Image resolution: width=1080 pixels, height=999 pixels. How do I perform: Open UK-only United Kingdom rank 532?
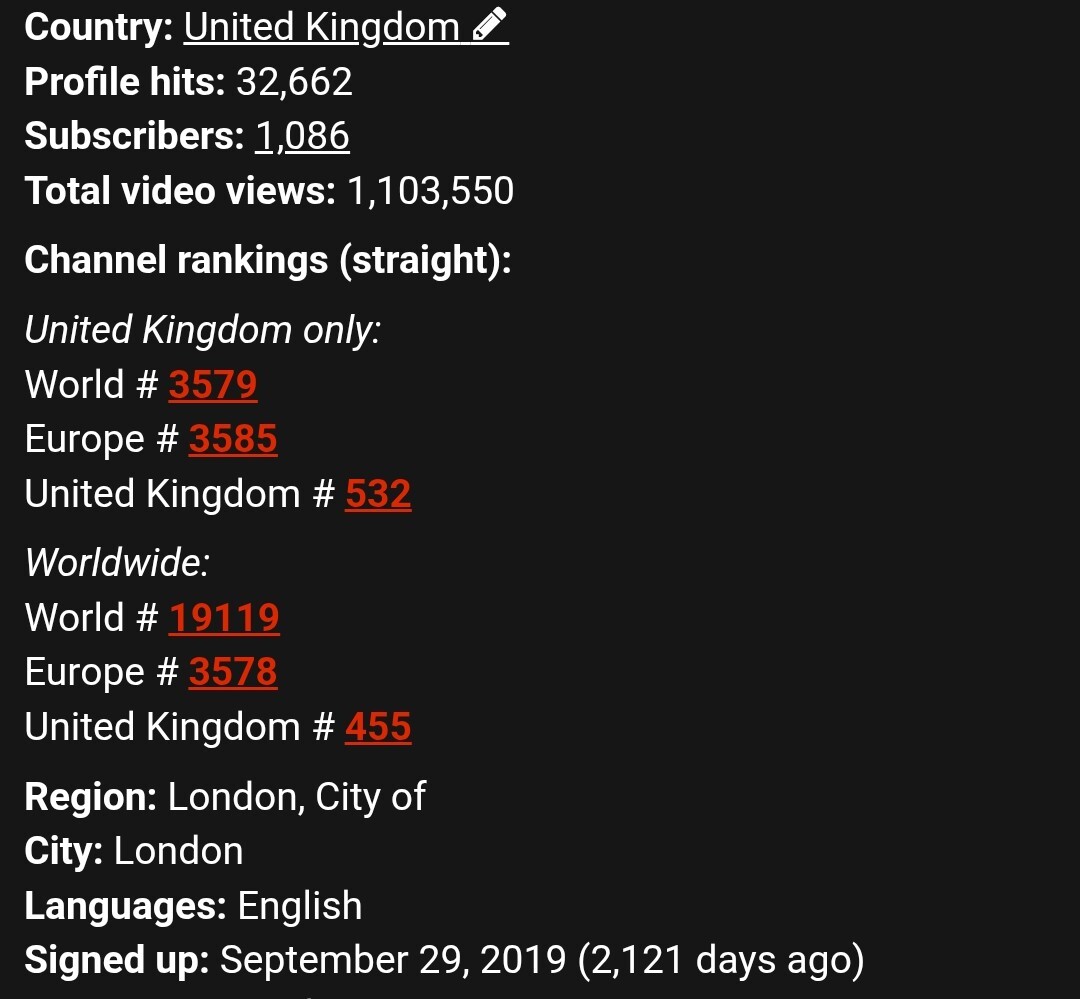click(x=378, y=494)
